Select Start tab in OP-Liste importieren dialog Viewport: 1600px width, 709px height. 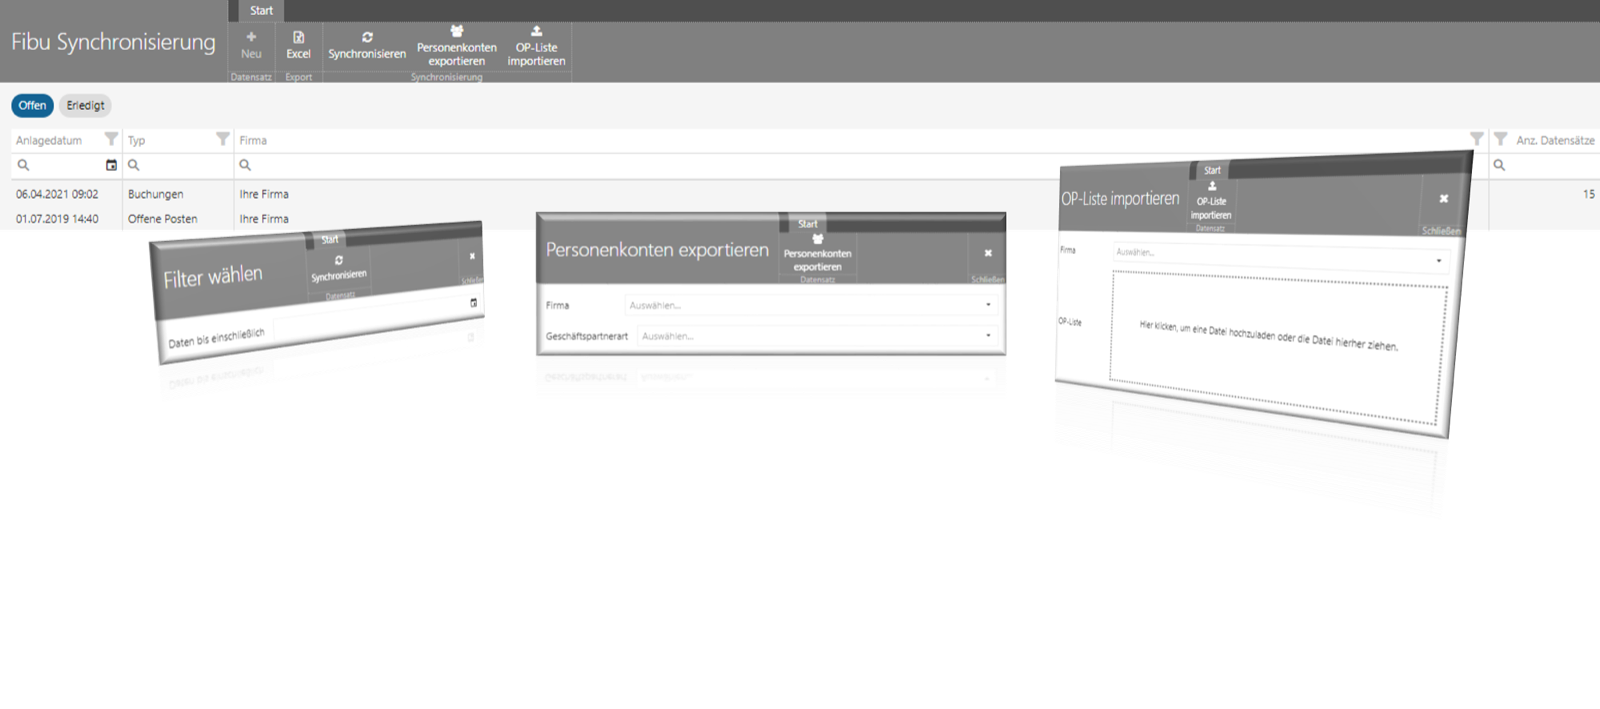click(x=1212, y=170)
